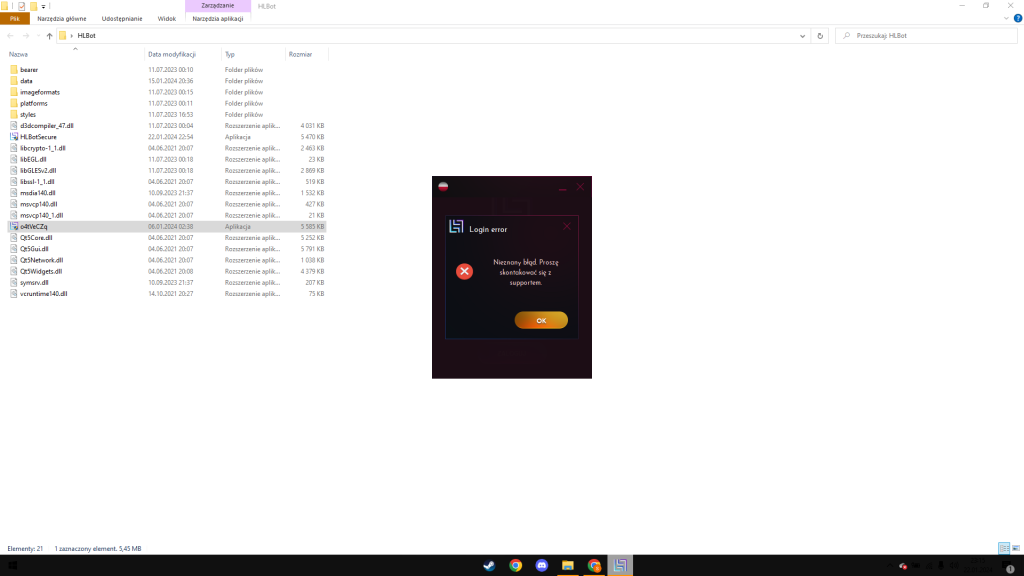Click the File Explorer taskbar icon

coord(567,565)
